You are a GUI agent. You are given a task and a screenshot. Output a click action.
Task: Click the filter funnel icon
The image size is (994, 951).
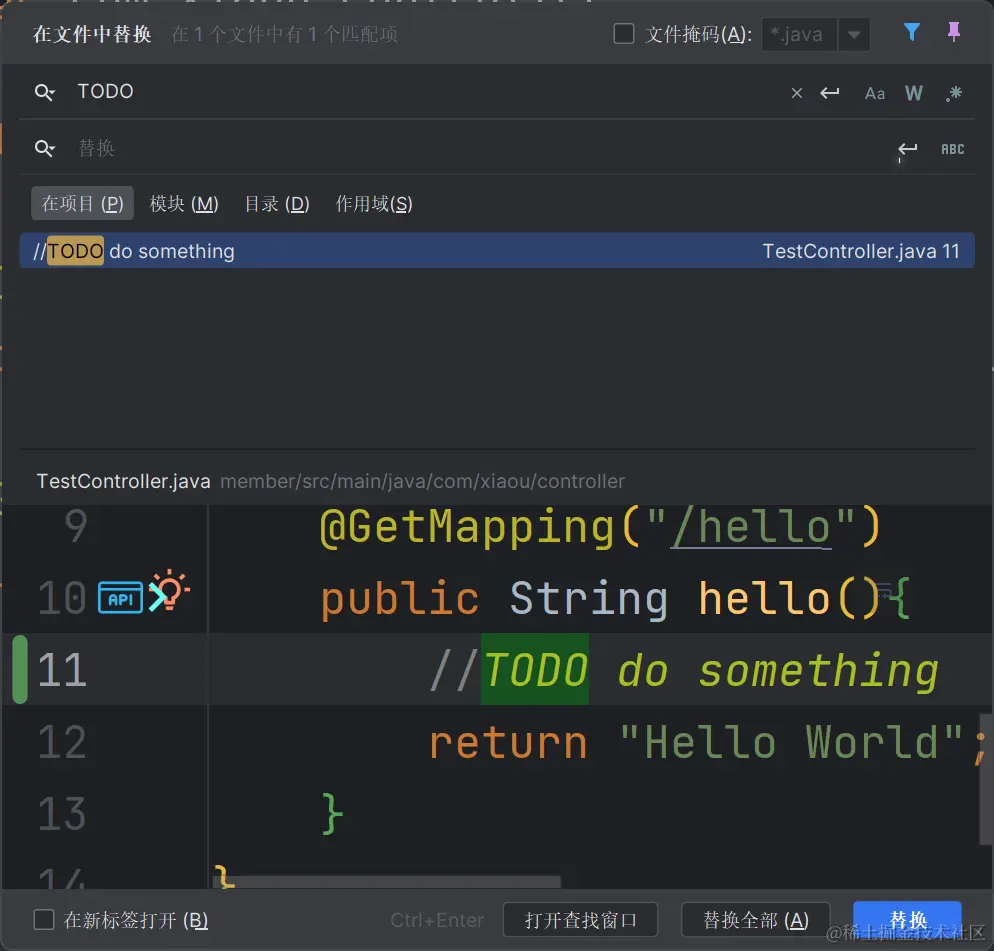click(x=912, y=32)
